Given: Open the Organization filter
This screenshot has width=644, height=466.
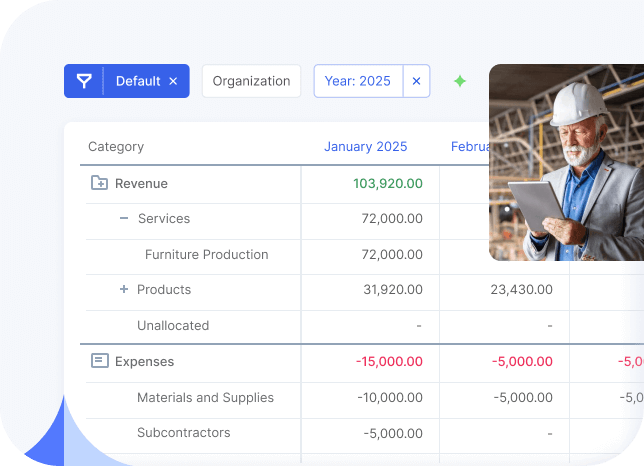Looking at the screenshot, I should click(251, 82).
